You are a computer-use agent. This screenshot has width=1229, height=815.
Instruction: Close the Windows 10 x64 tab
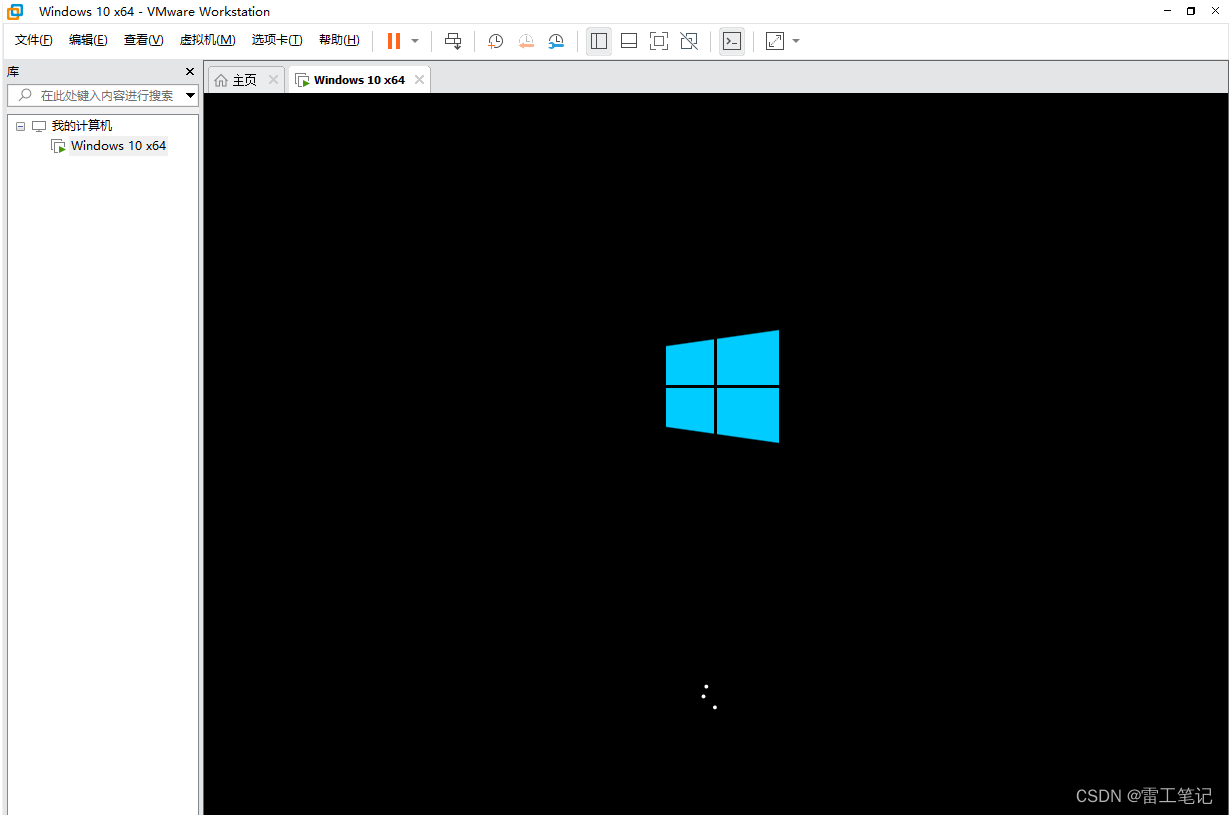[x=419, y=80]
